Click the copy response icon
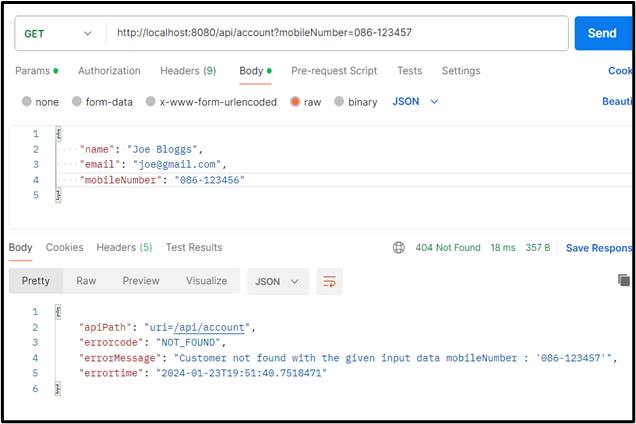636x424 pixels. coord(624,281)
